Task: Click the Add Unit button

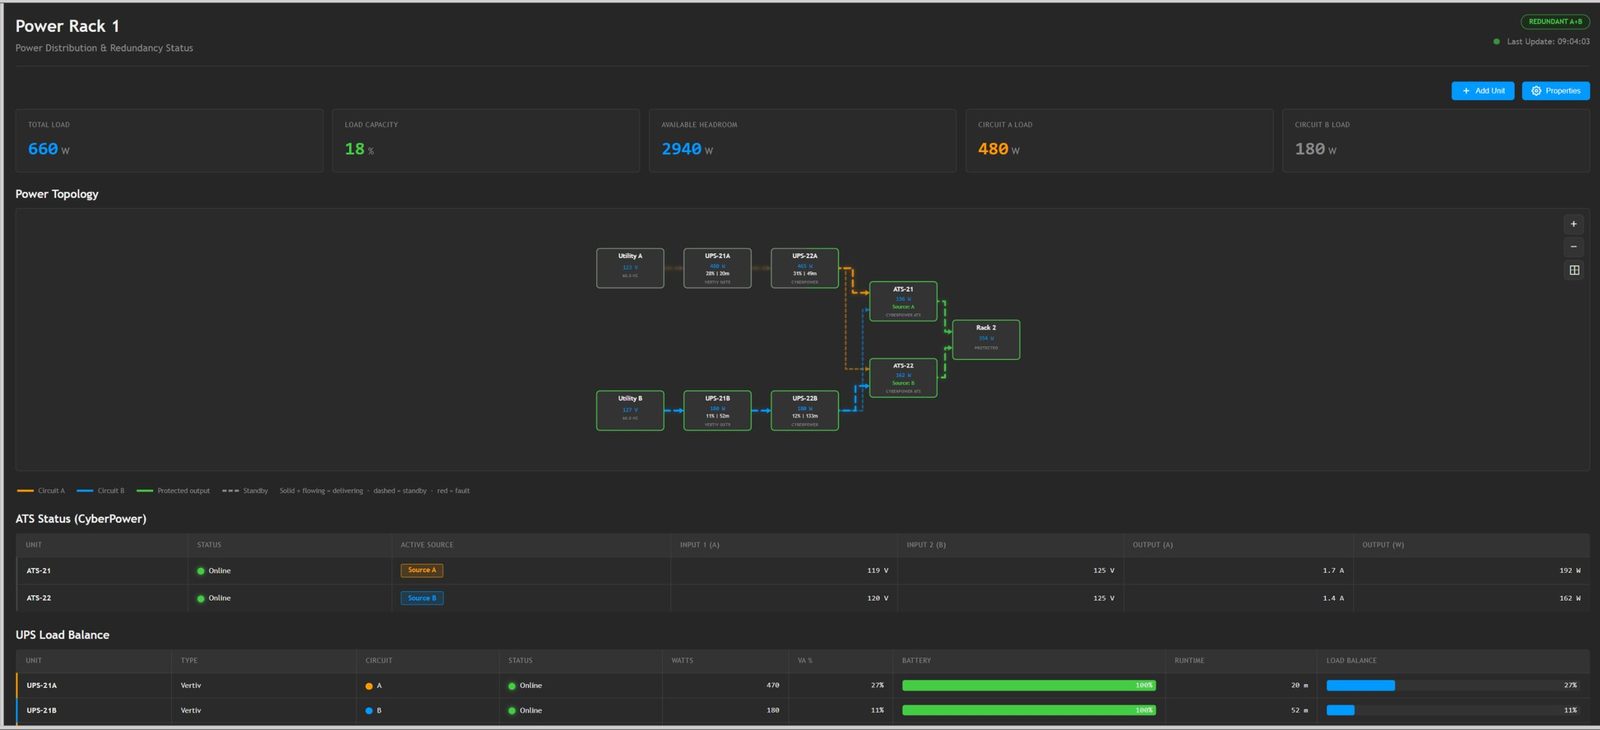Action: tap(1482, 91)
